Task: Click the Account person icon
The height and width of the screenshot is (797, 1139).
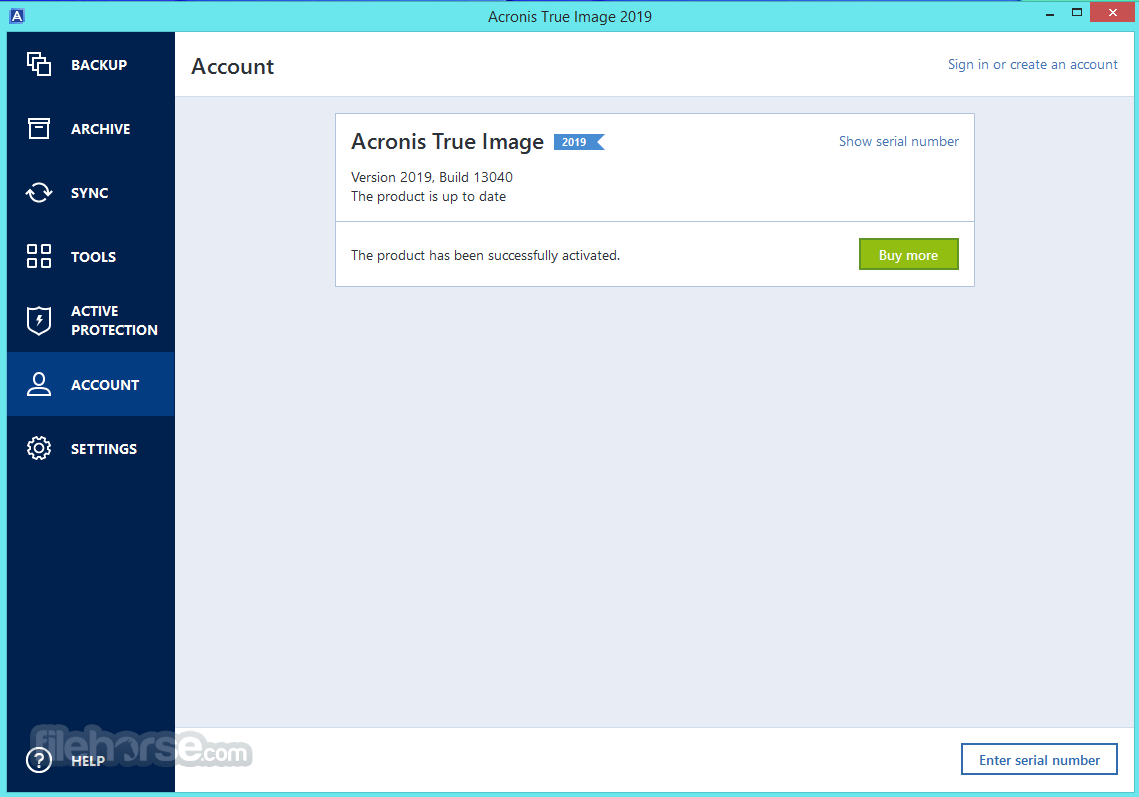Action: [x=38, y=384]
